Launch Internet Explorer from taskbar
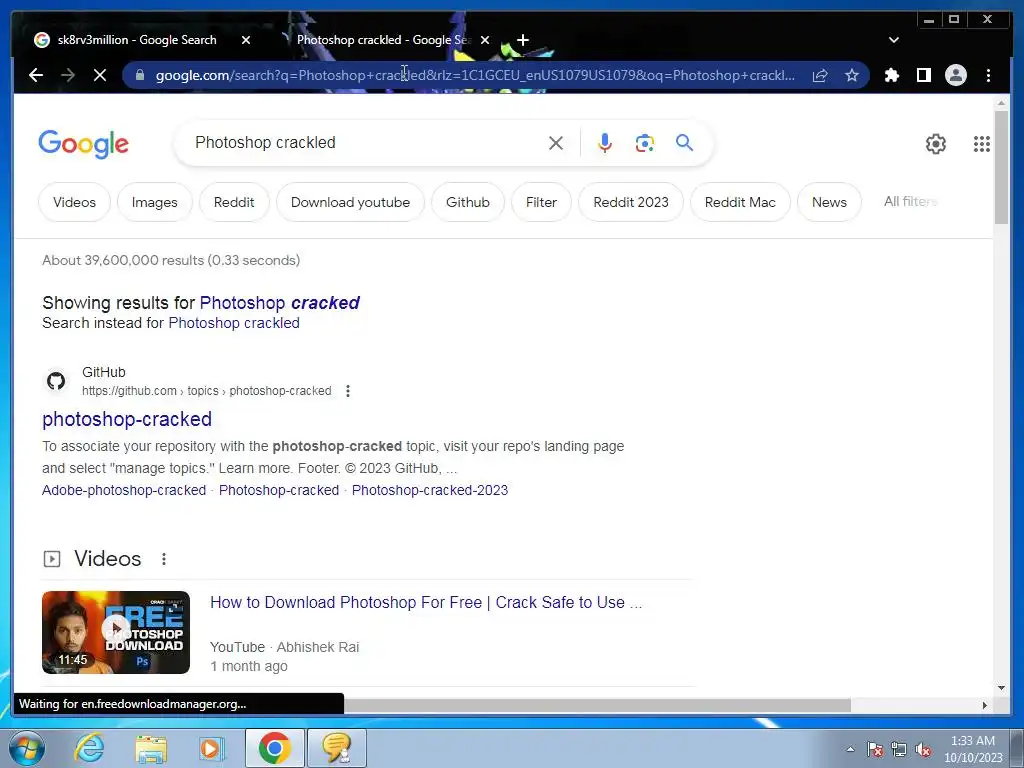The image size is (1024, 768). tap(88, 748)
